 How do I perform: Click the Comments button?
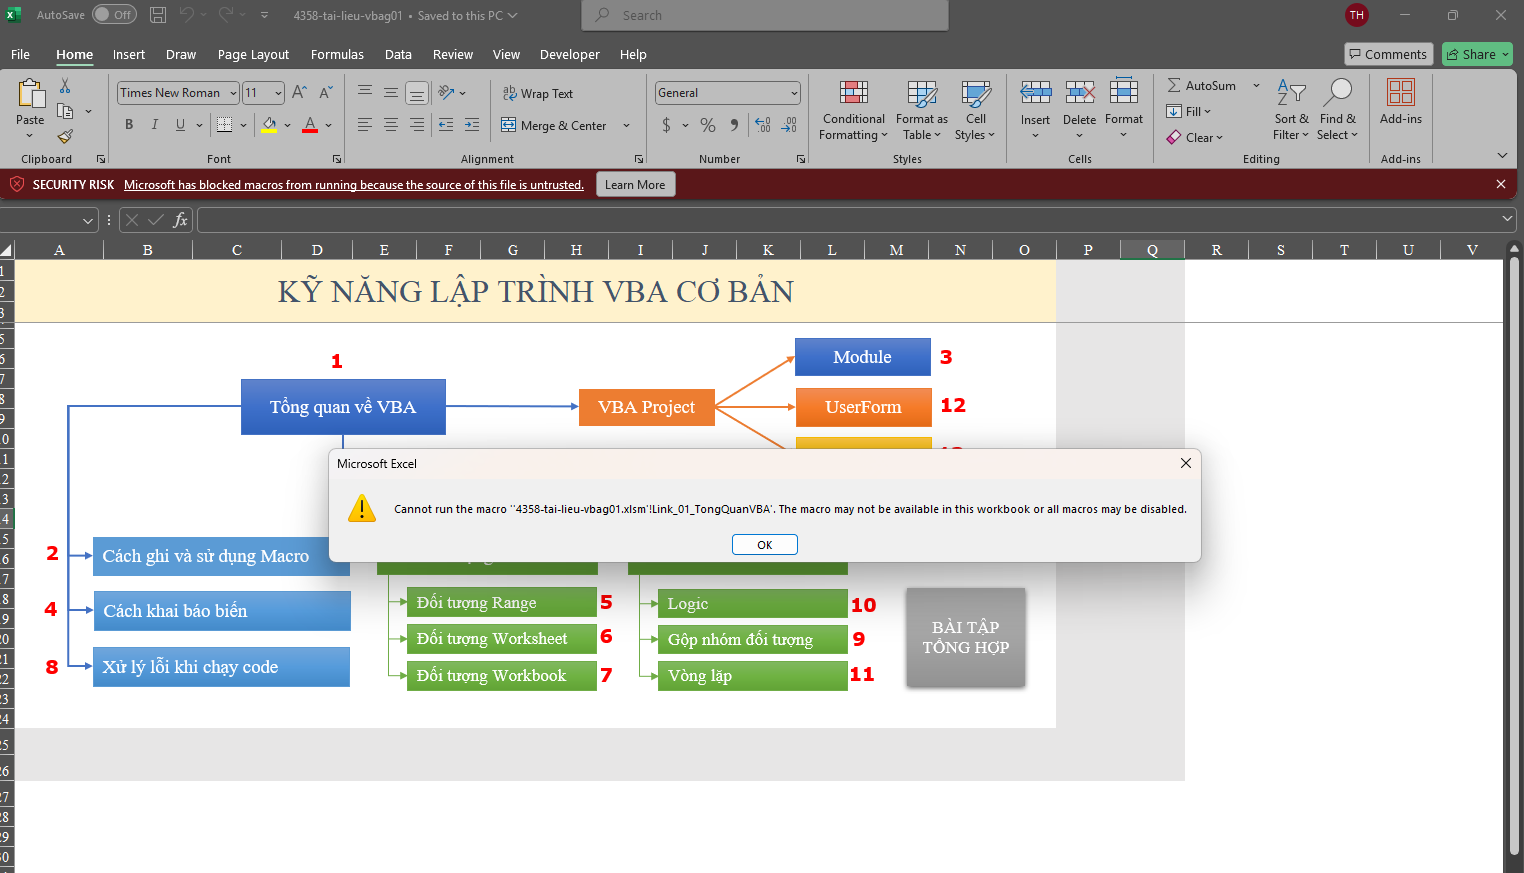click(x=1388, y=54)
